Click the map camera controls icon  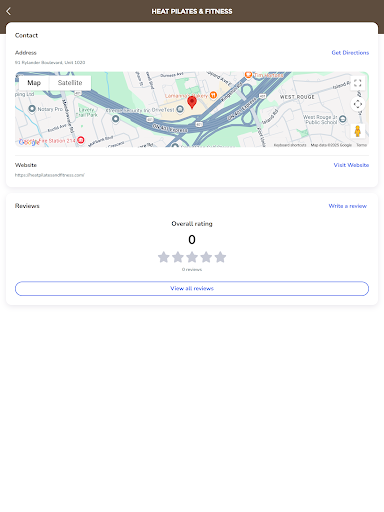pos(358,104)
